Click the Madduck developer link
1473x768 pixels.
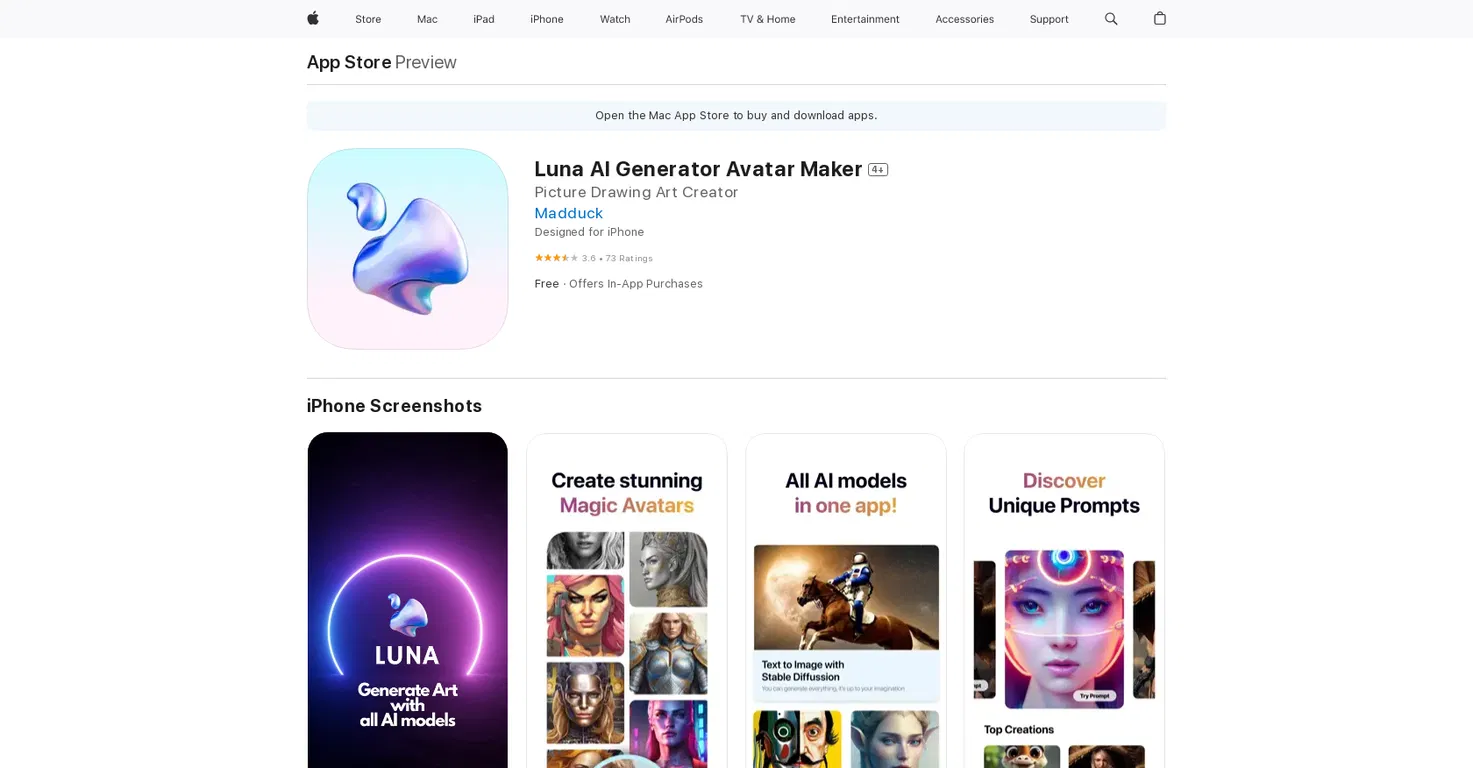point(569,213)
